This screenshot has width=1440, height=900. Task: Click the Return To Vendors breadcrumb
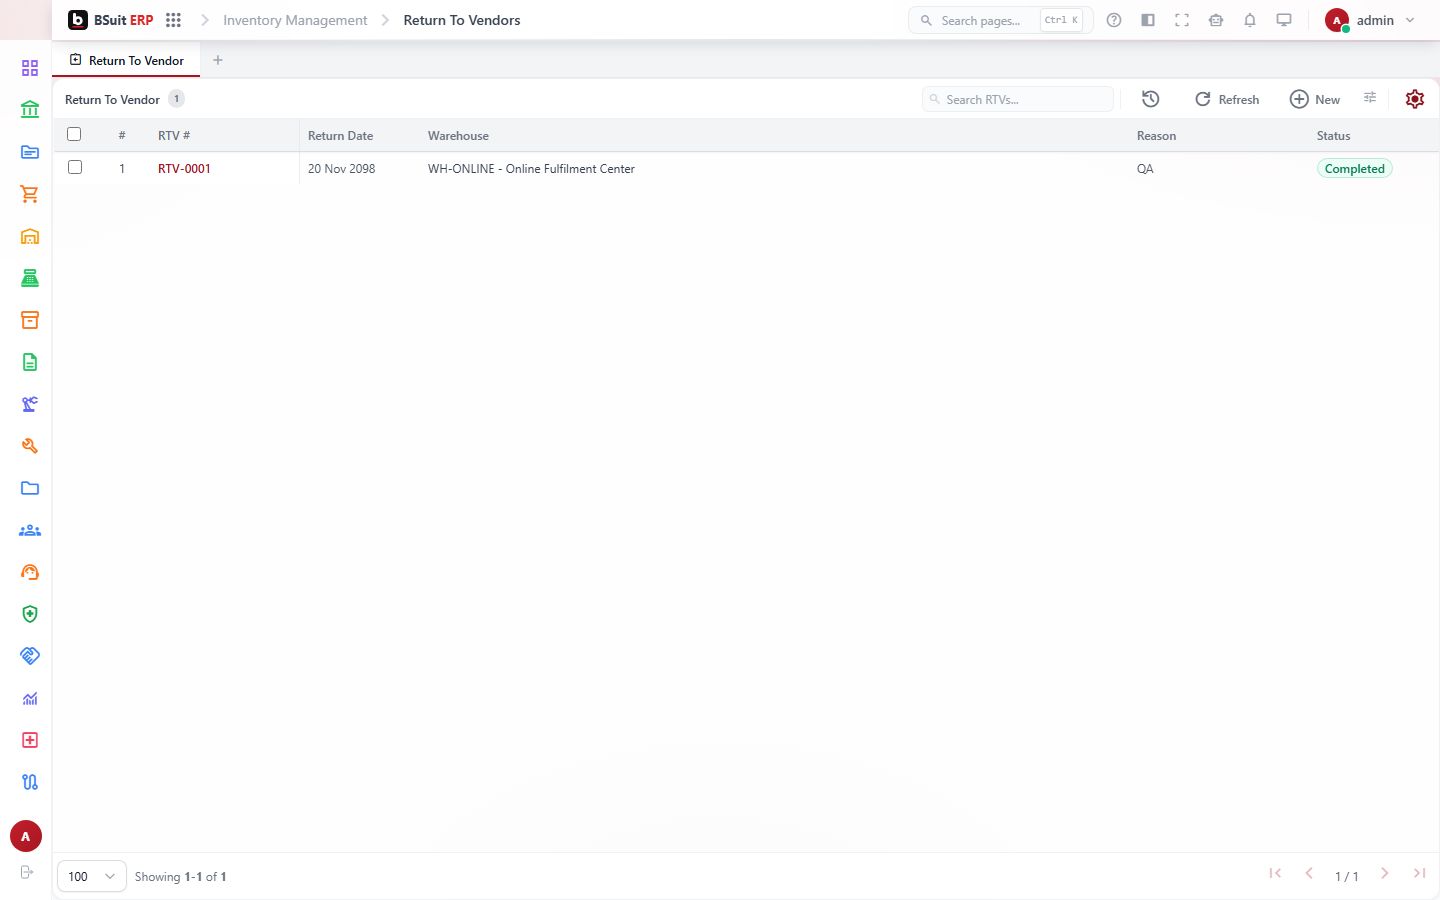pyautogui.click(x=462, y=20)
